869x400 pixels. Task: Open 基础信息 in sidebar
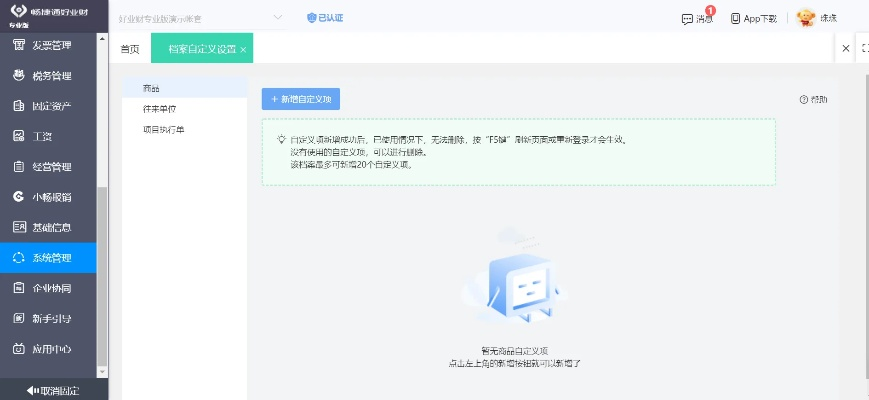(50, 227)
